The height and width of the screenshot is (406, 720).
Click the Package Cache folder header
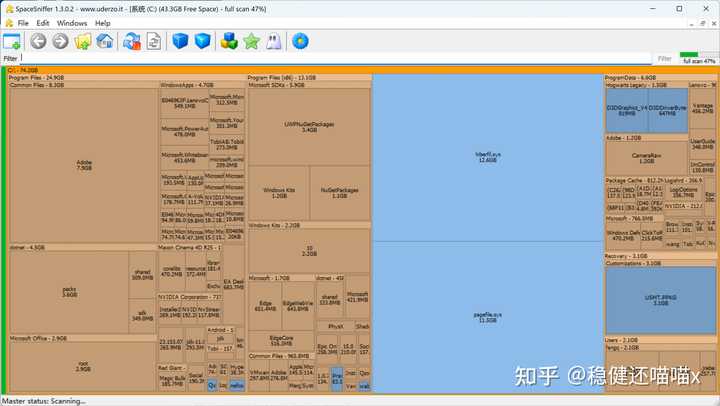tap(634, 180)
